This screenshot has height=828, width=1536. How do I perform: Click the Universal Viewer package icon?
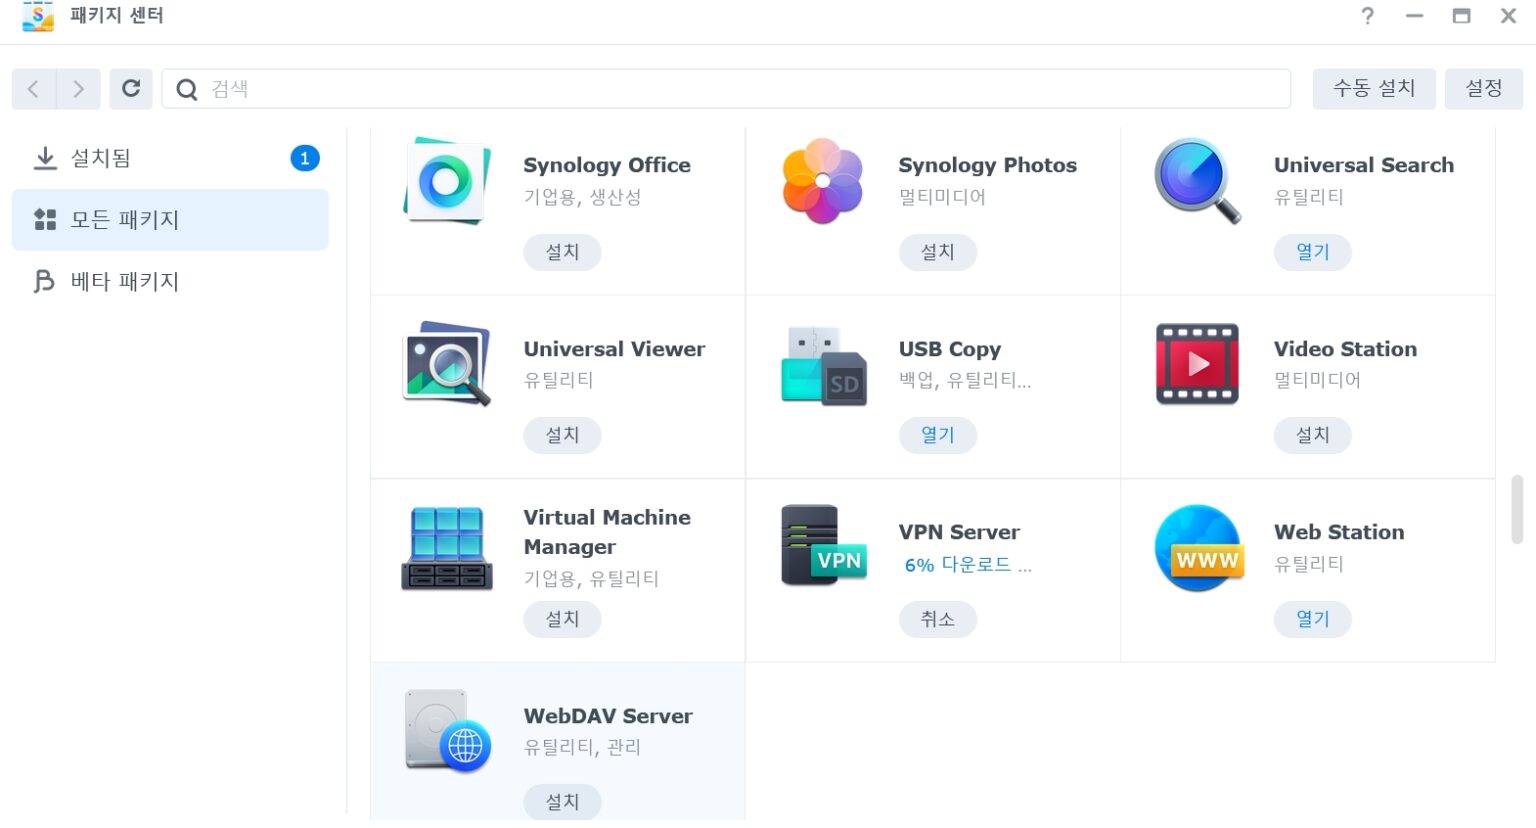[x=447, y=364]
